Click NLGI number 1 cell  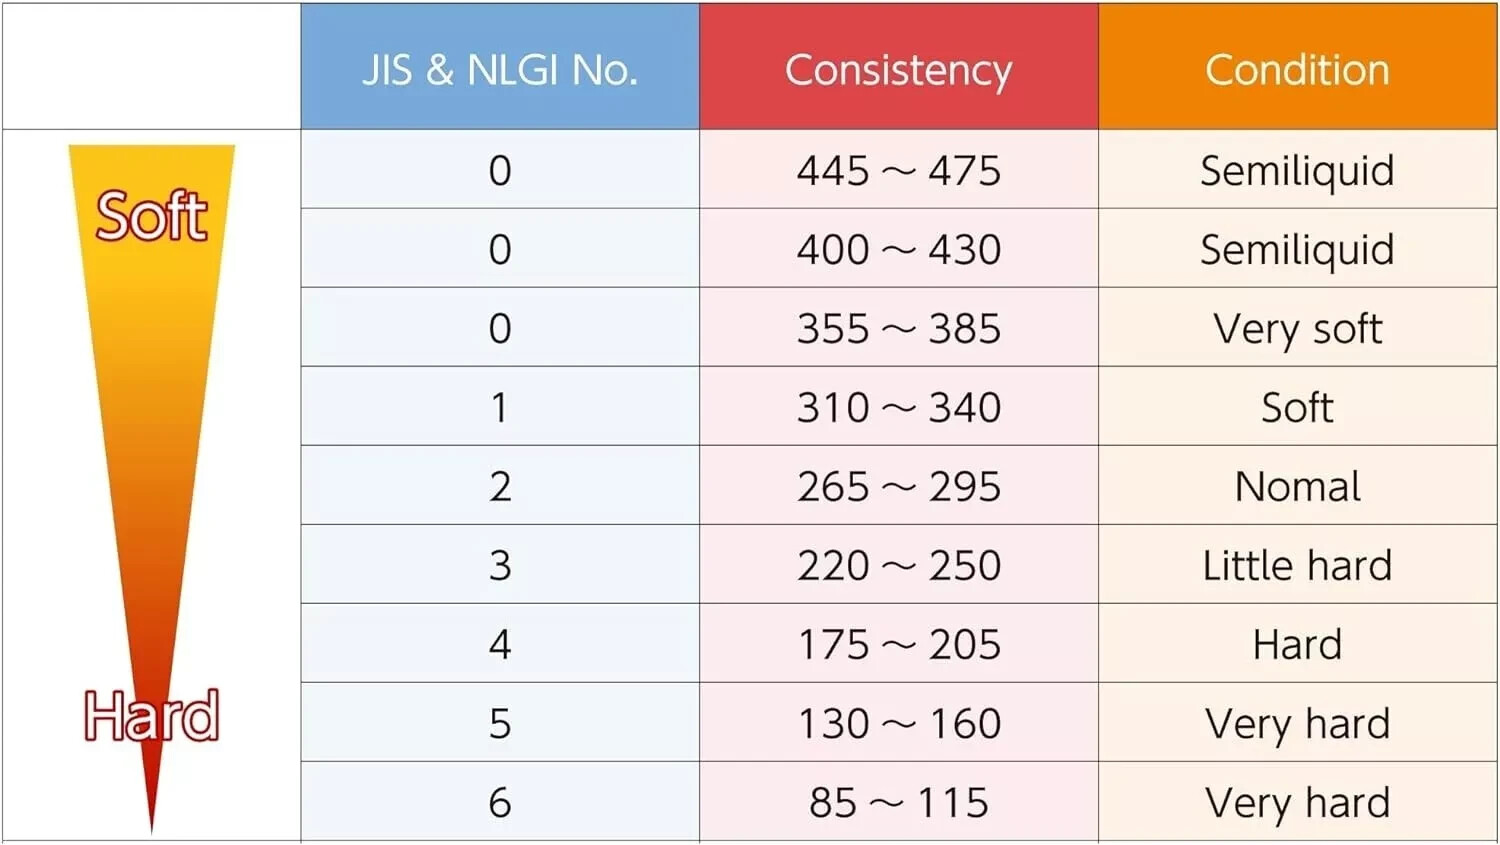(500, 407)
